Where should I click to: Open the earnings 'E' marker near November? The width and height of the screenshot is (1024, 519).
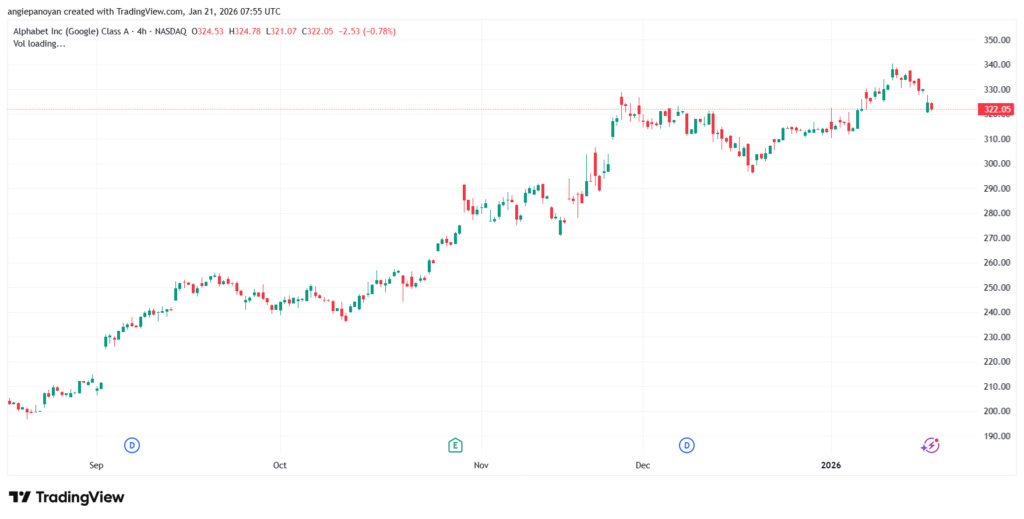[x=455, y=444]
